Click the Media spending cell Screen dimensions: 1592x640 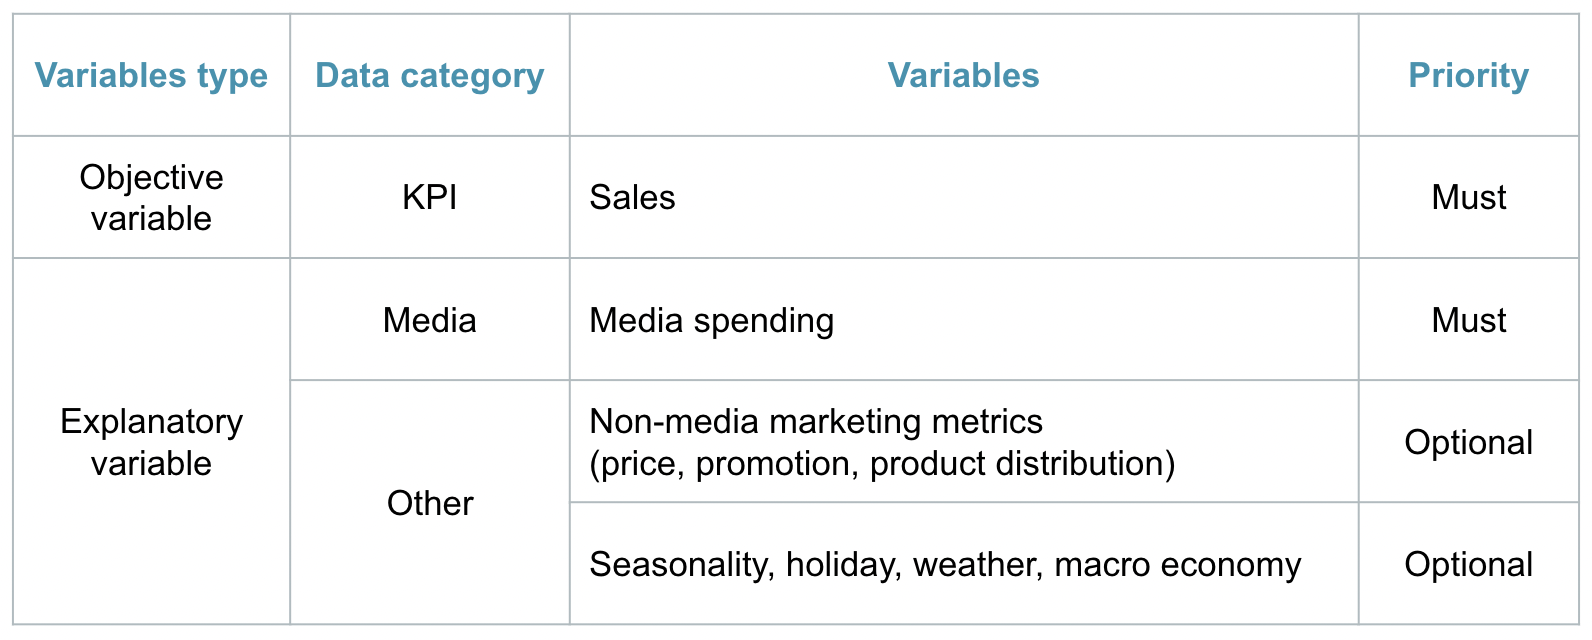click(x=964, y=320)
